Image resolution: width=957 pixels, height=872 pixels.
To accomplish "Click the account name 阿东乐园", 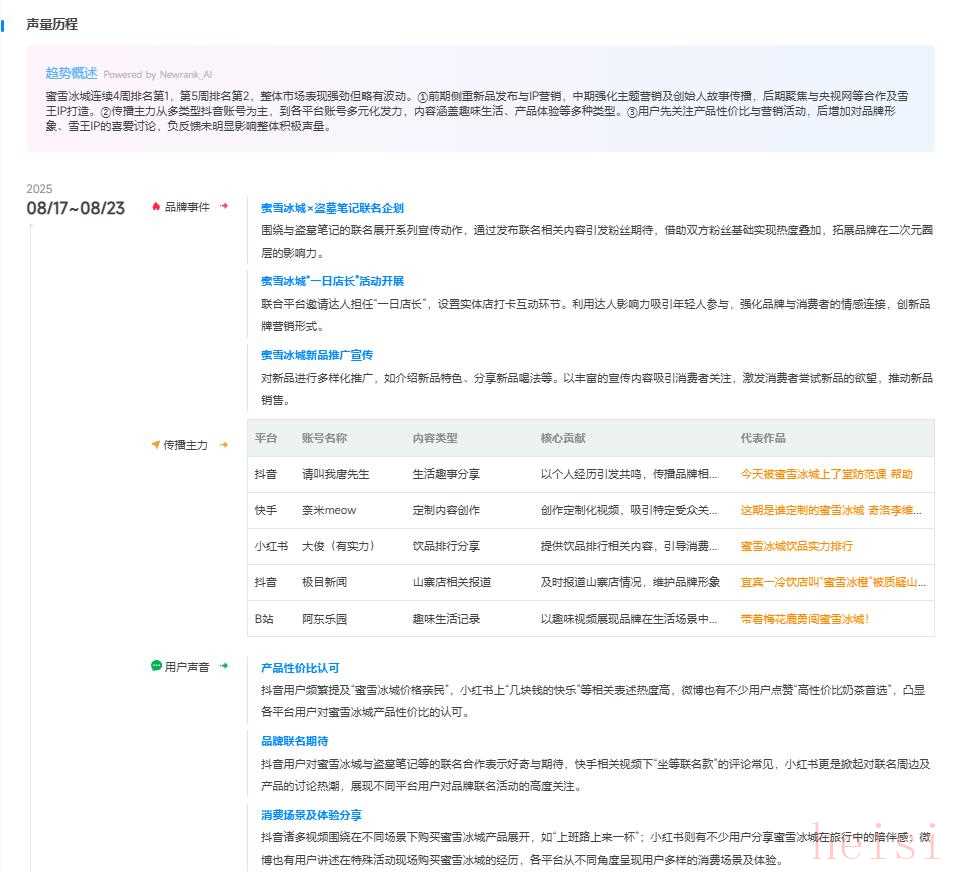I will (x=325, y=619).
